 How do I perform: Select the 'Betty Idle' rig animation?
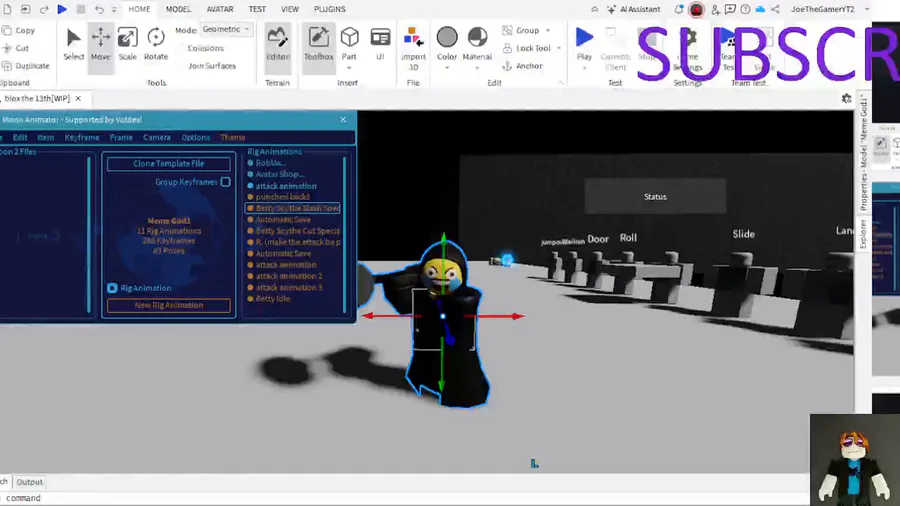[273, 299]
